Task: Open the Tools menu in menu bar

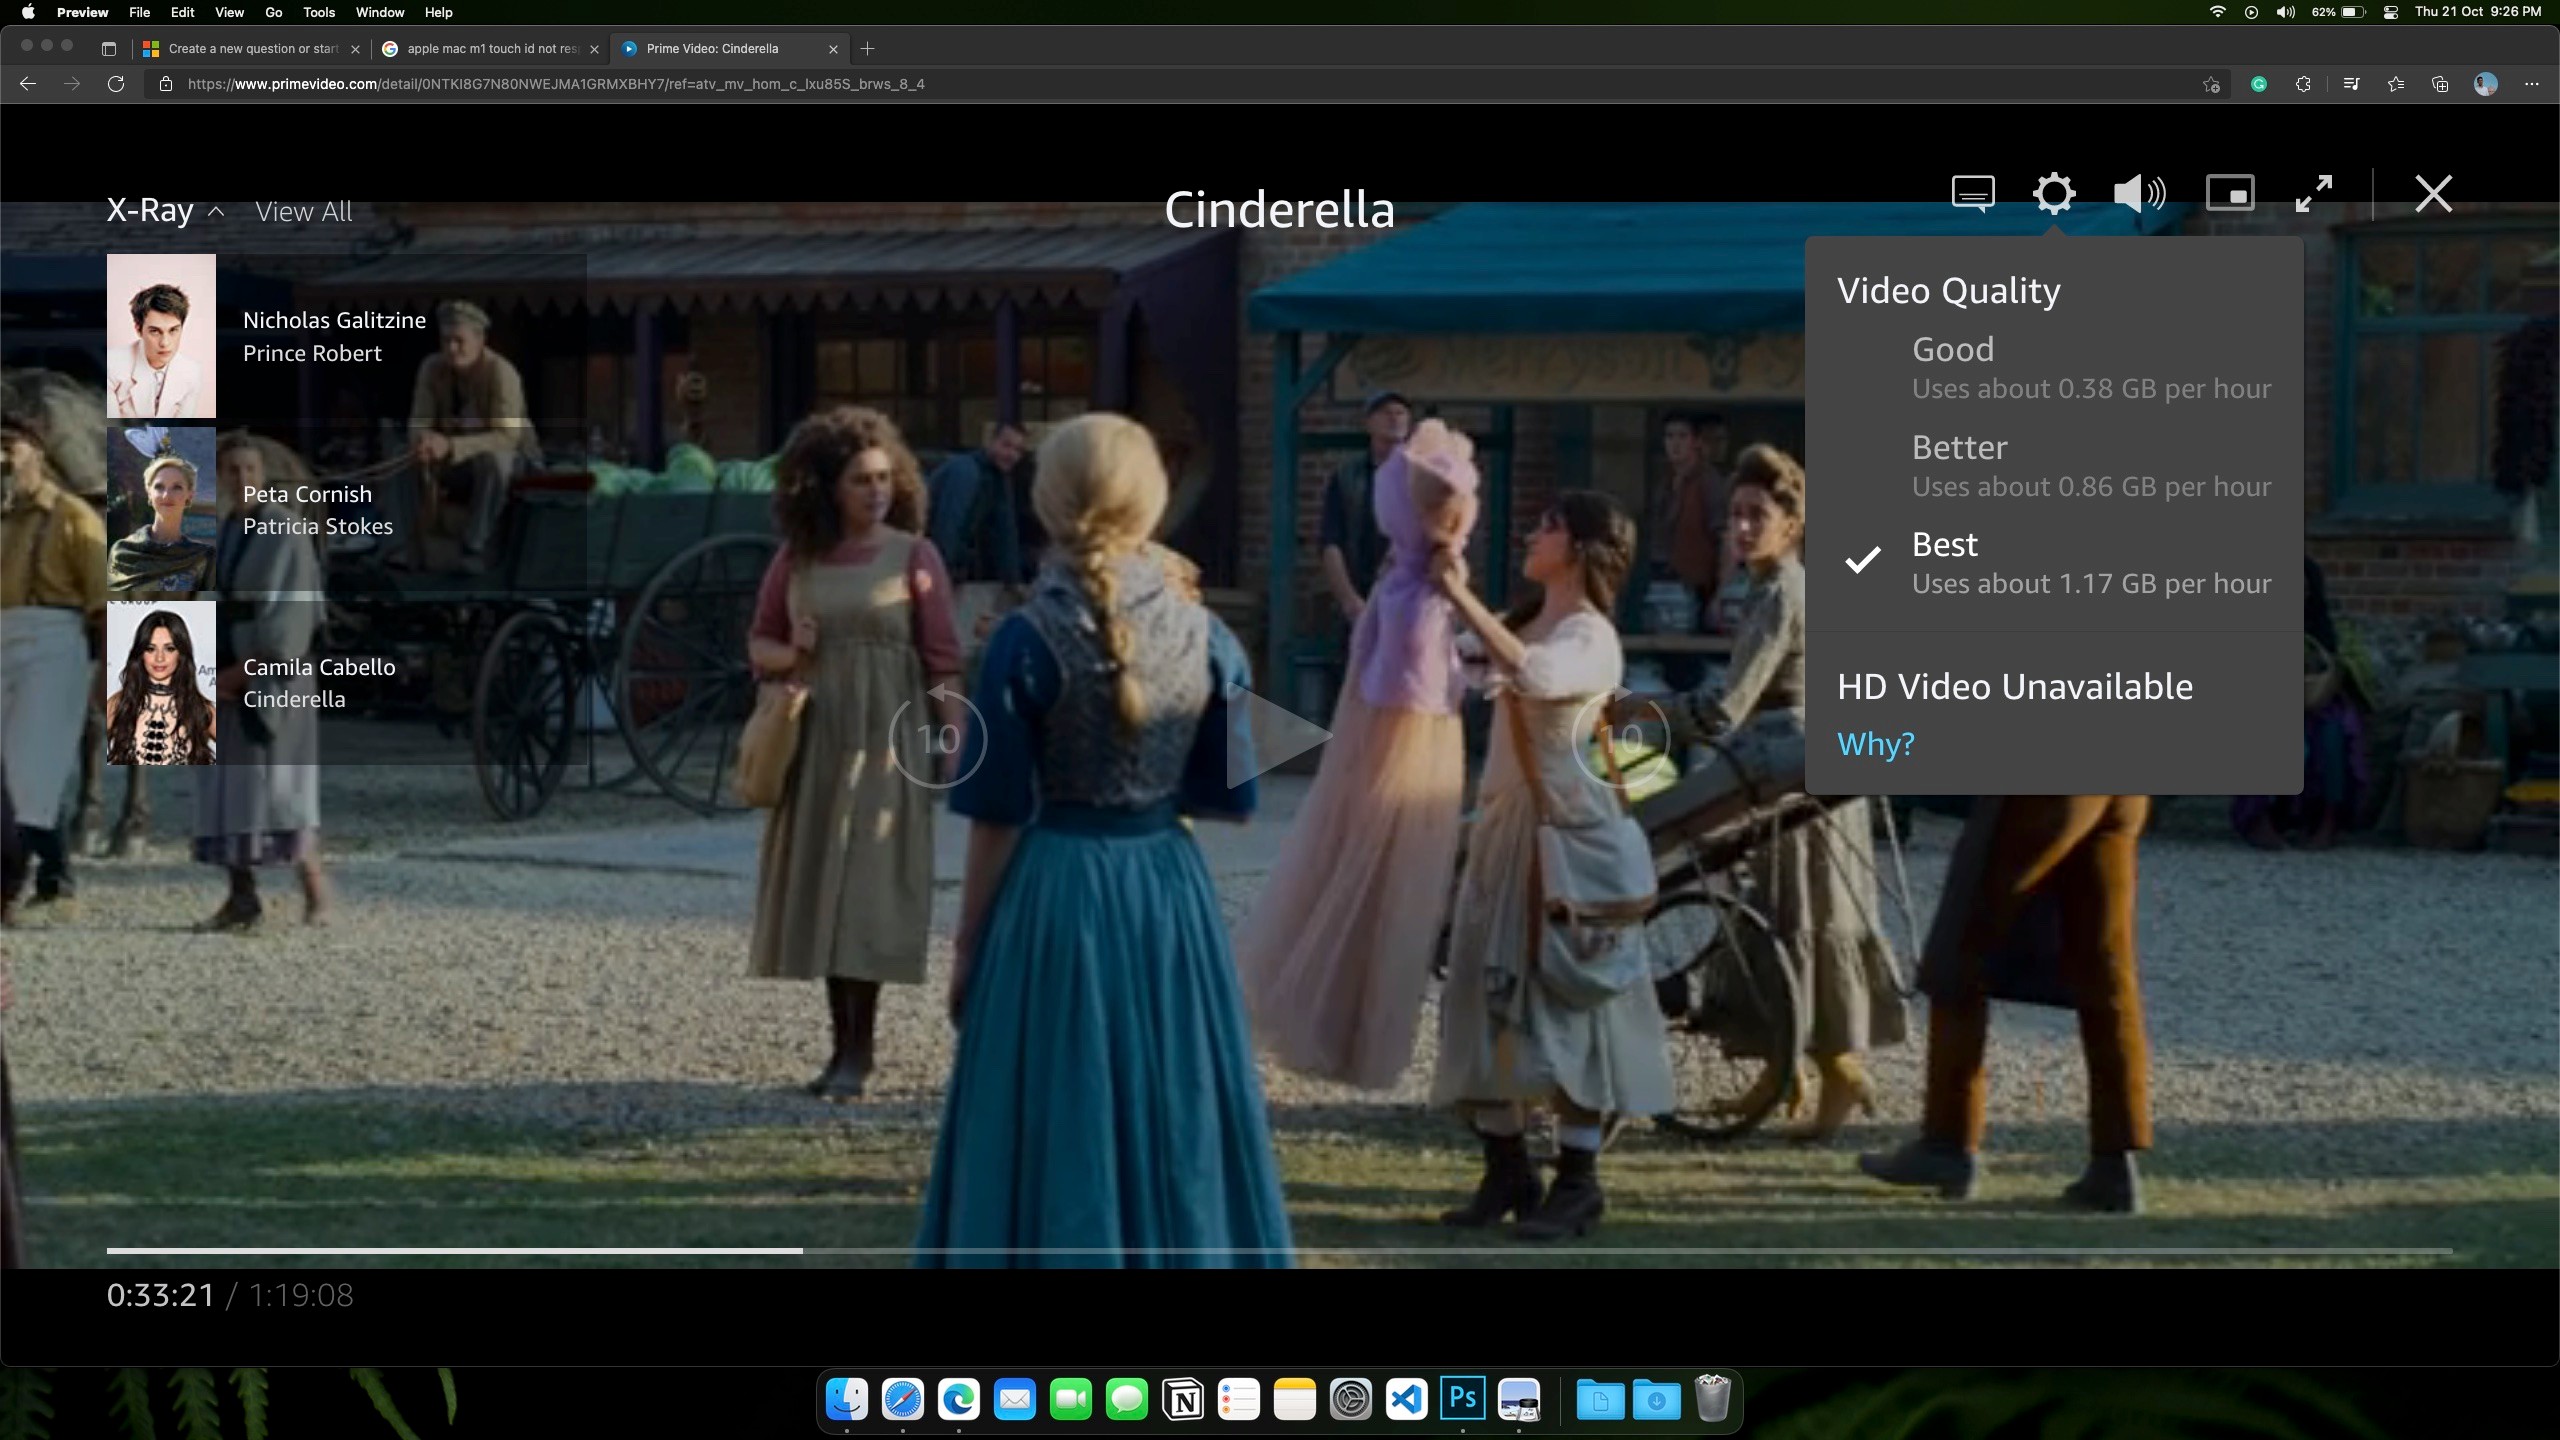Action: 318,12
